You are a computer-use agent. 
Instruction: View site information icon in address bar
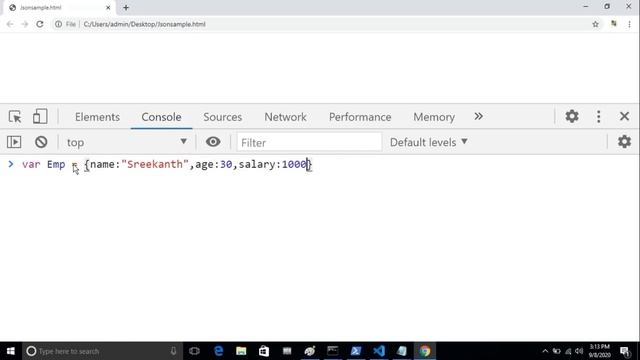point(58,24)
